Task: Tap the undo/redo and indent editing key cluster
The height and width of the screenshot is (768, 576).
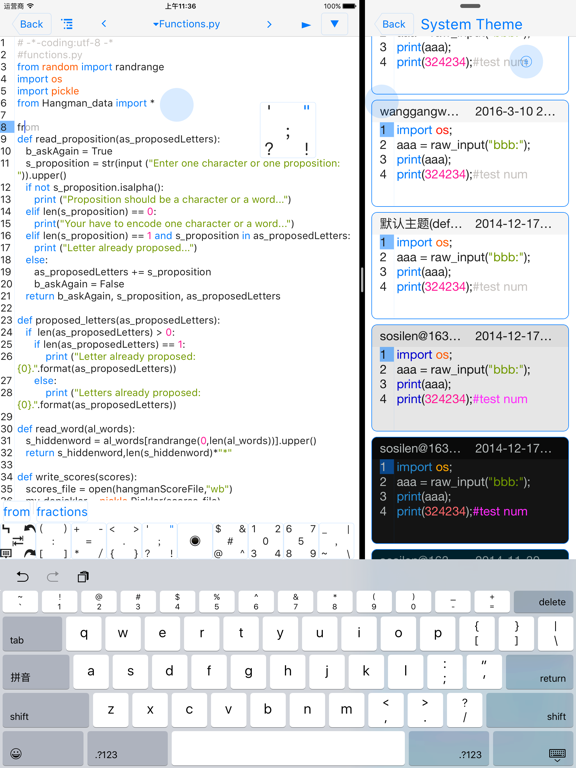Action: click(x=18, y=541)
